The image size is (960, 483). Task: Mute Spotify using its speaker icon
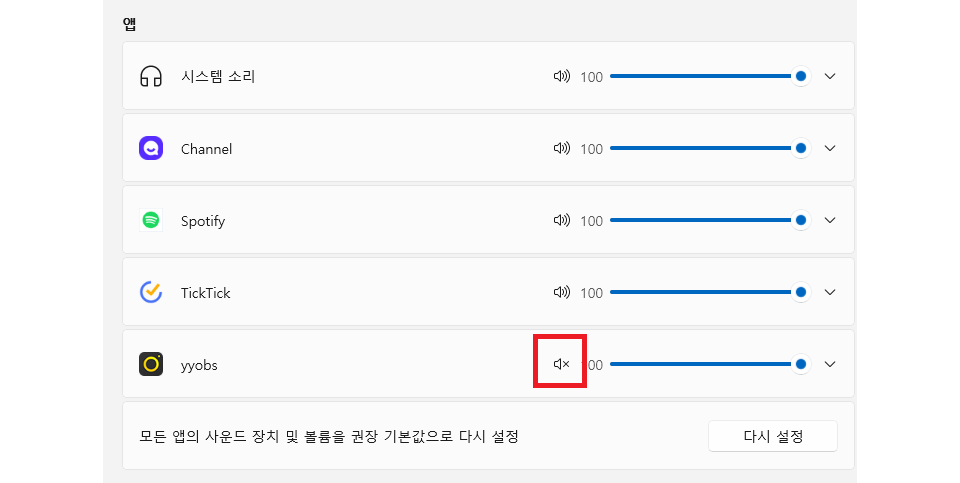[561, 220]
